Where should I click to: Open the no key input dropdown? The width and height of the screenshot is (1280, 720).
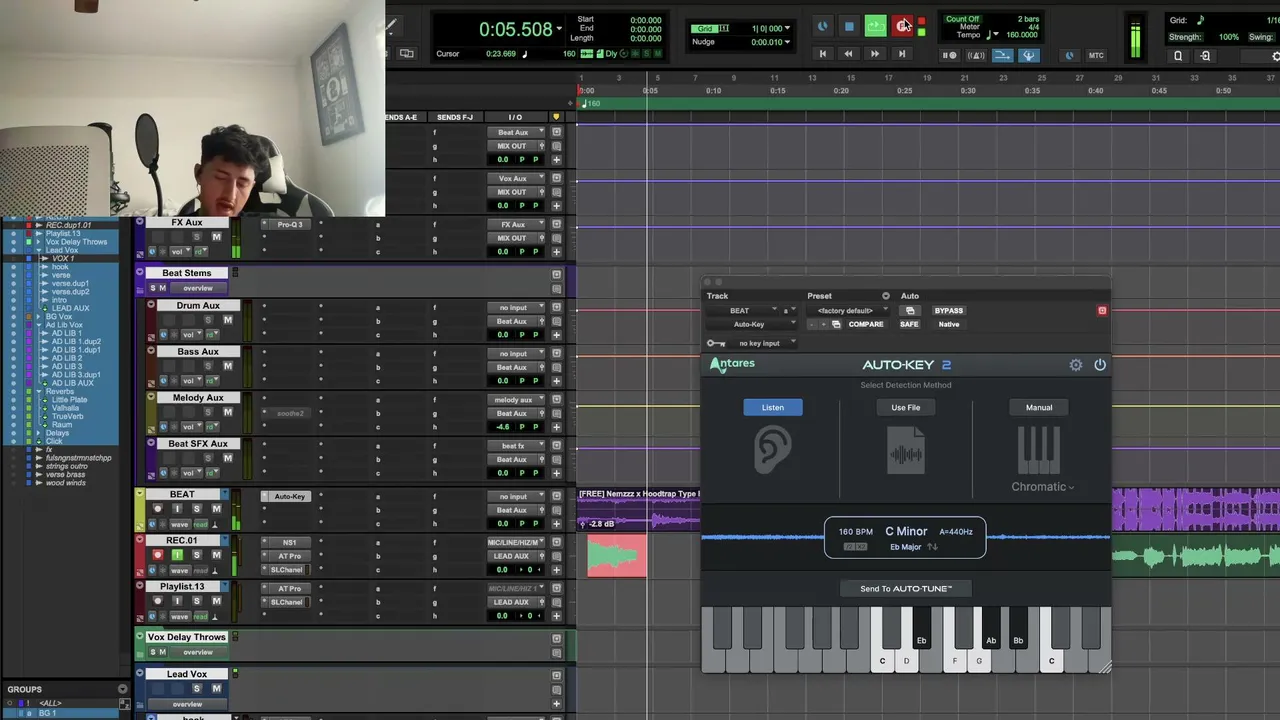pos(763,343)
